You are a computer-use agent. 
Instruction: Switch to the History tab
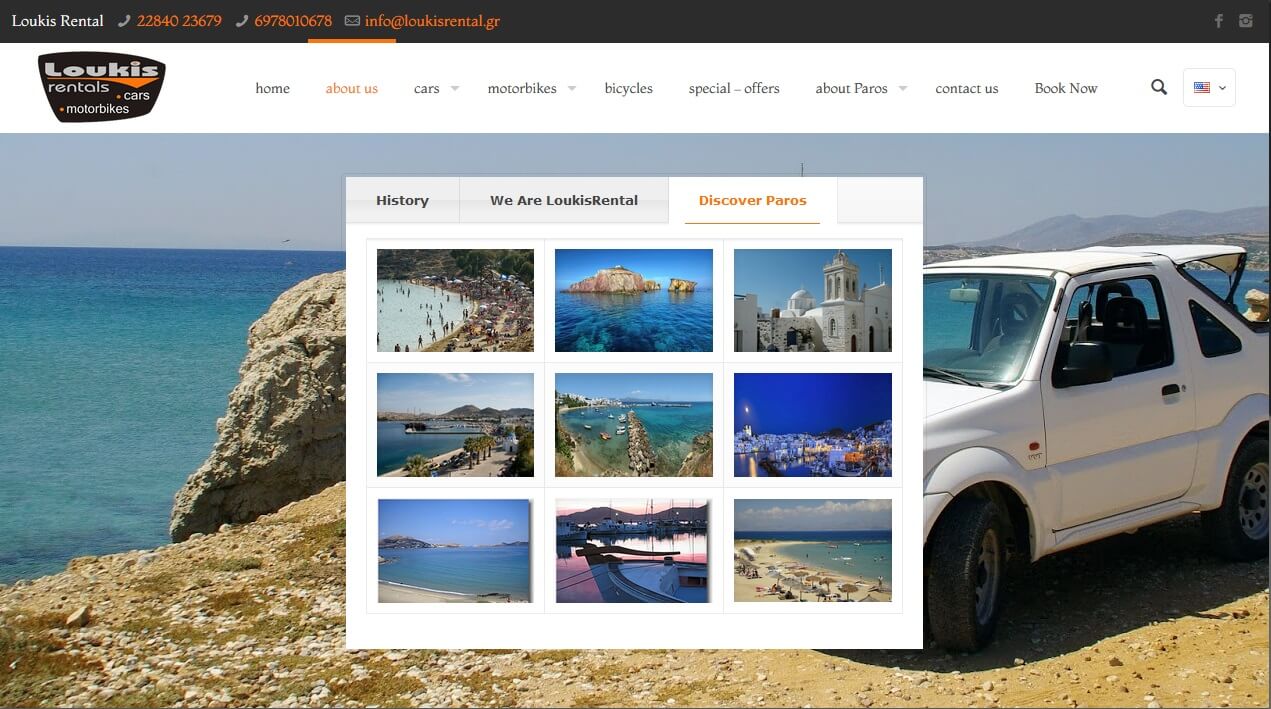(402, 200)
